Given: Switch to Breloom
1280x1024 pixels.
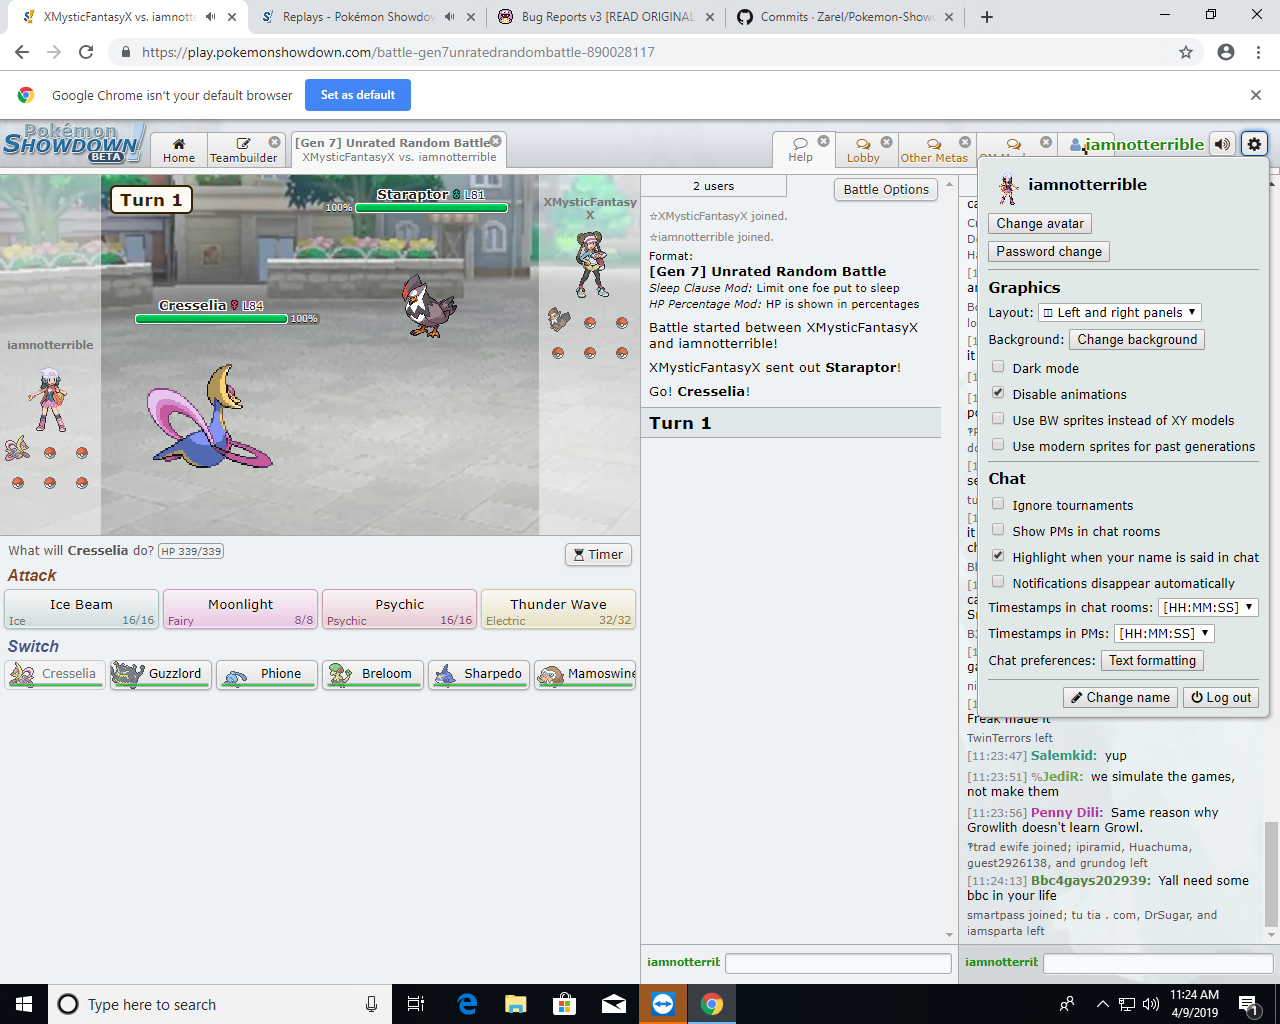Looking at the screenshot, I should tap(372, 674).
